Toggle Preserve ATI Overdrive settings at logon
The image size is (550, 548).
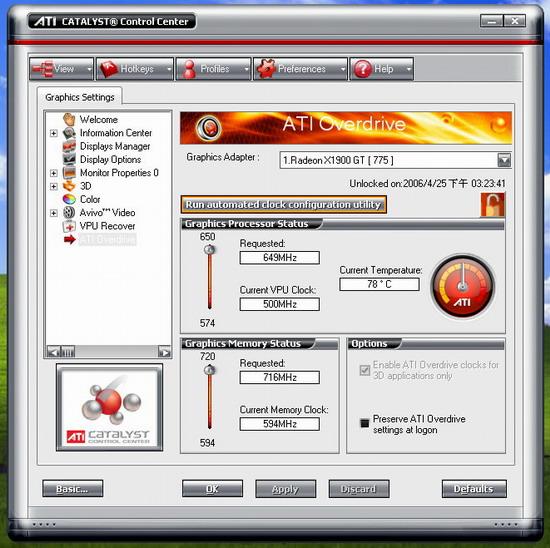tap(365, 423)
